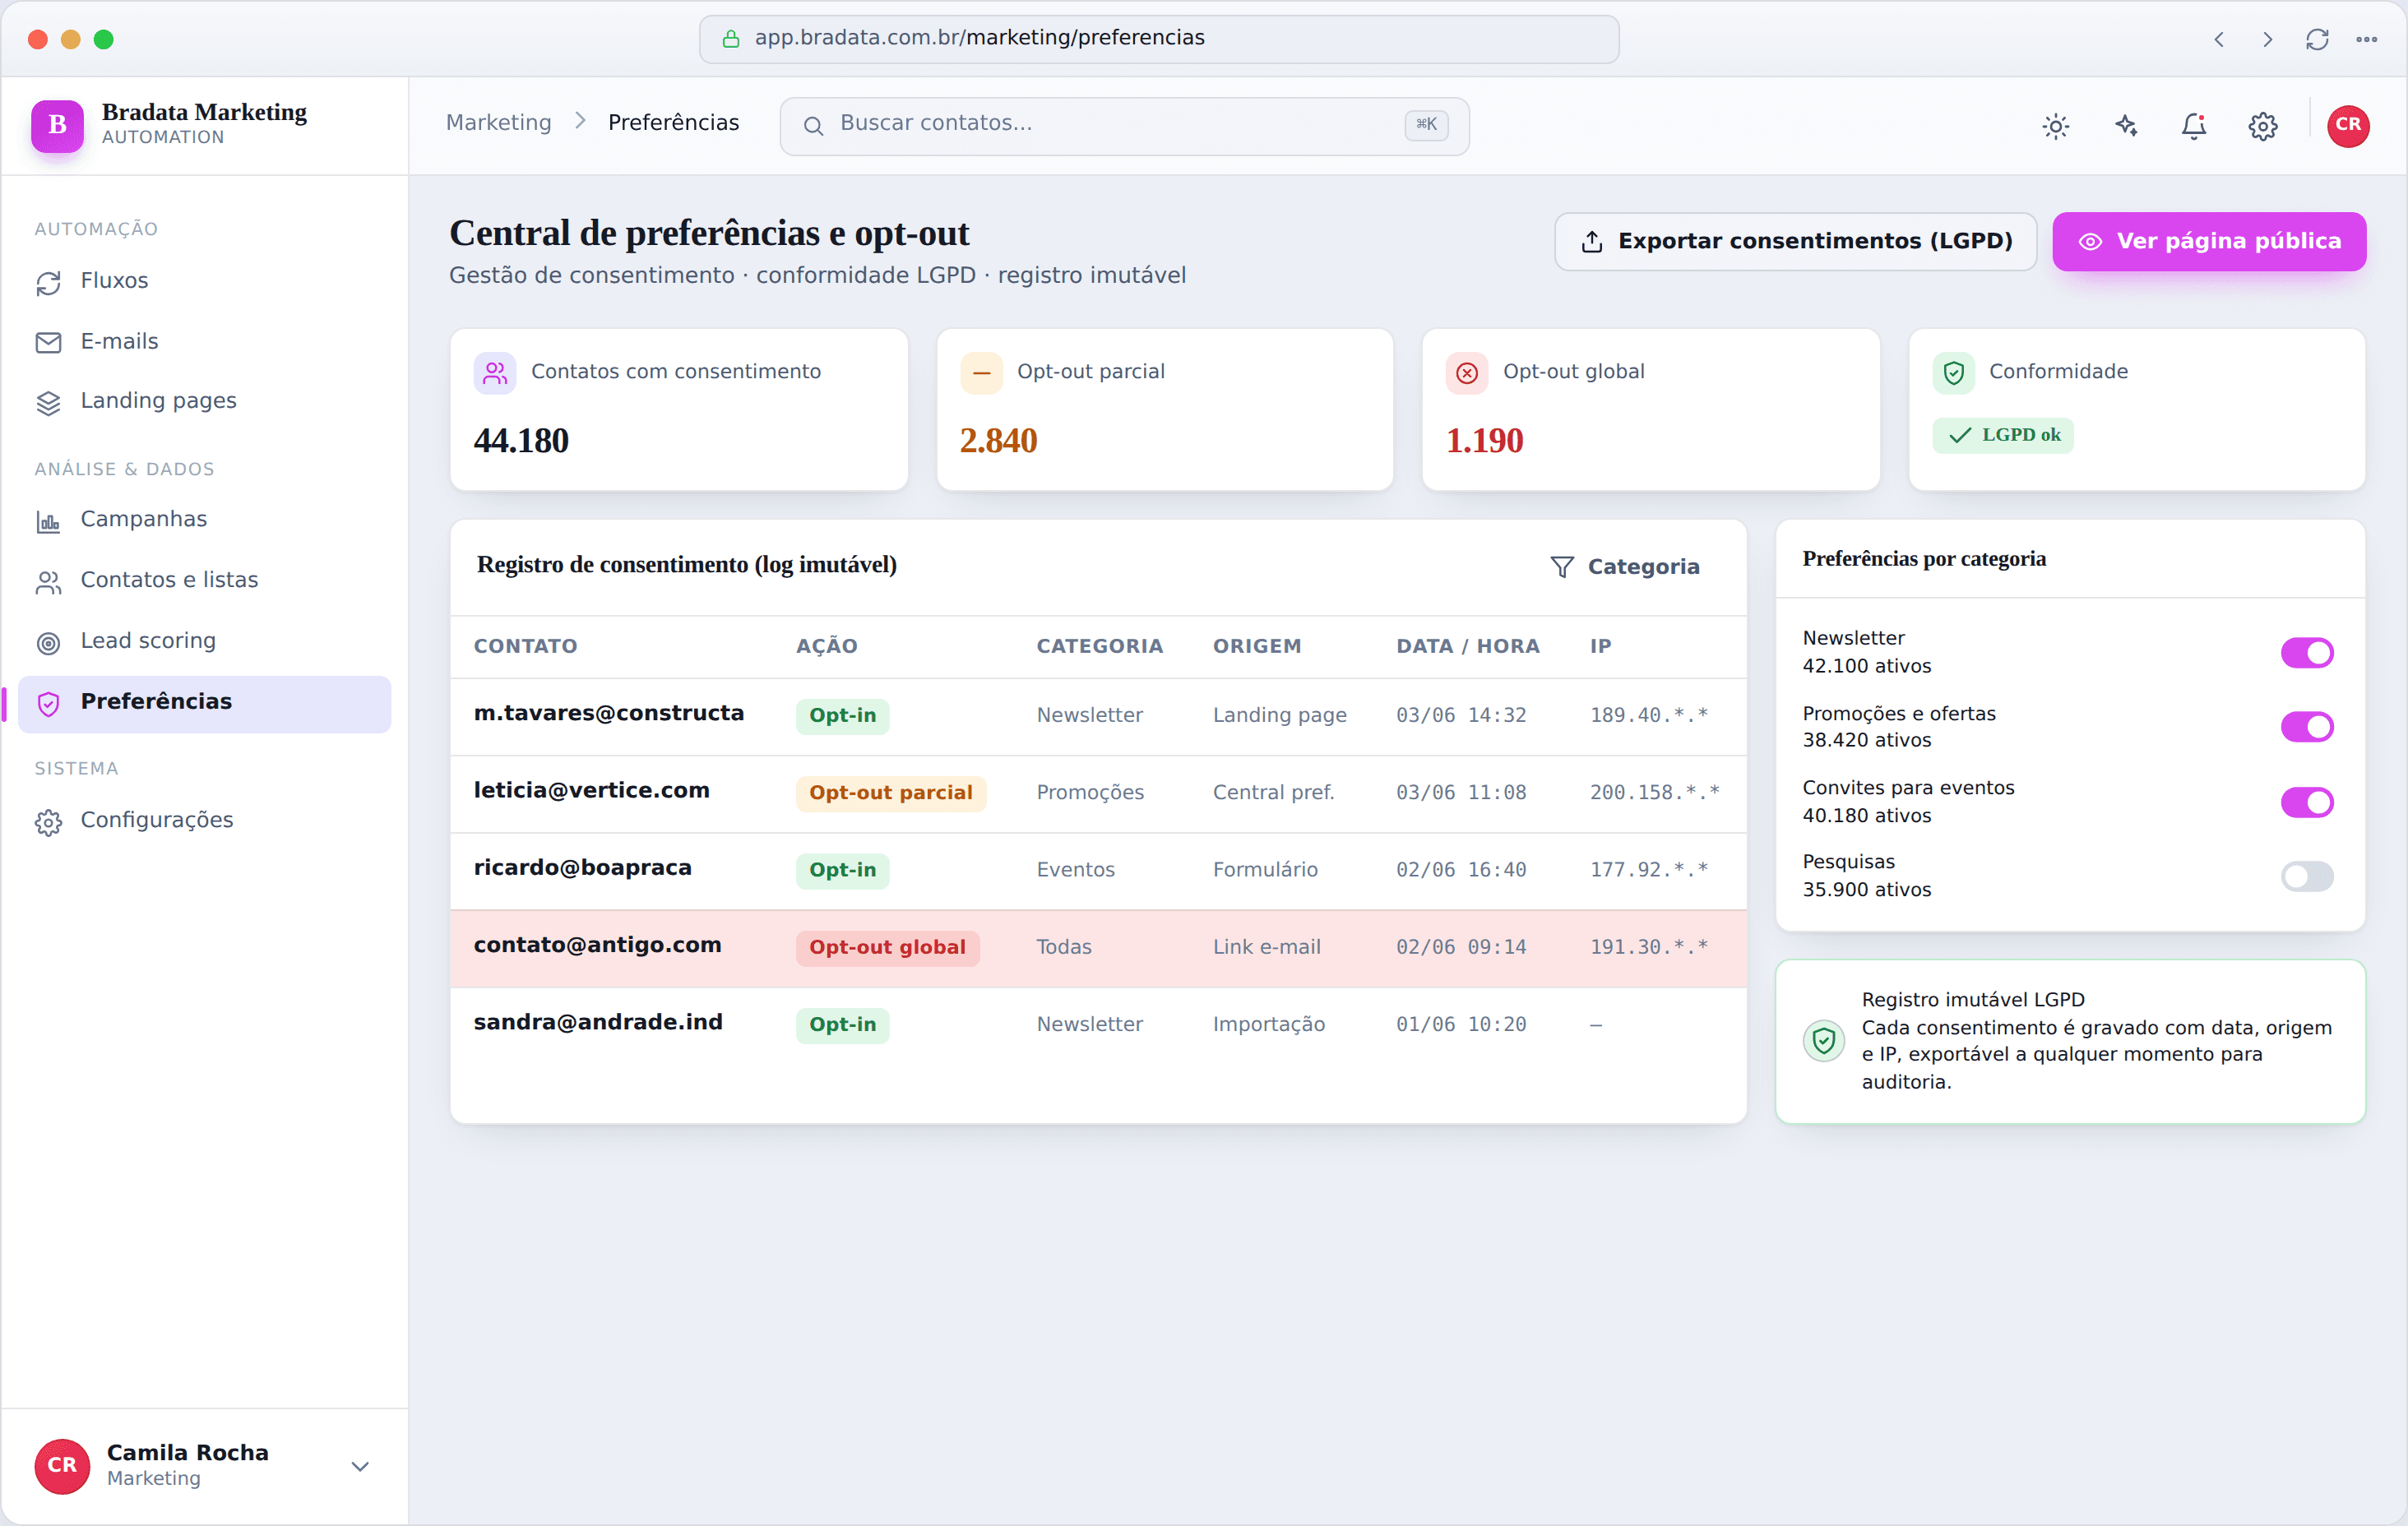Screen dimensions: 2408x1526
Task: Open the browser more options menu
Action: 2366,39
